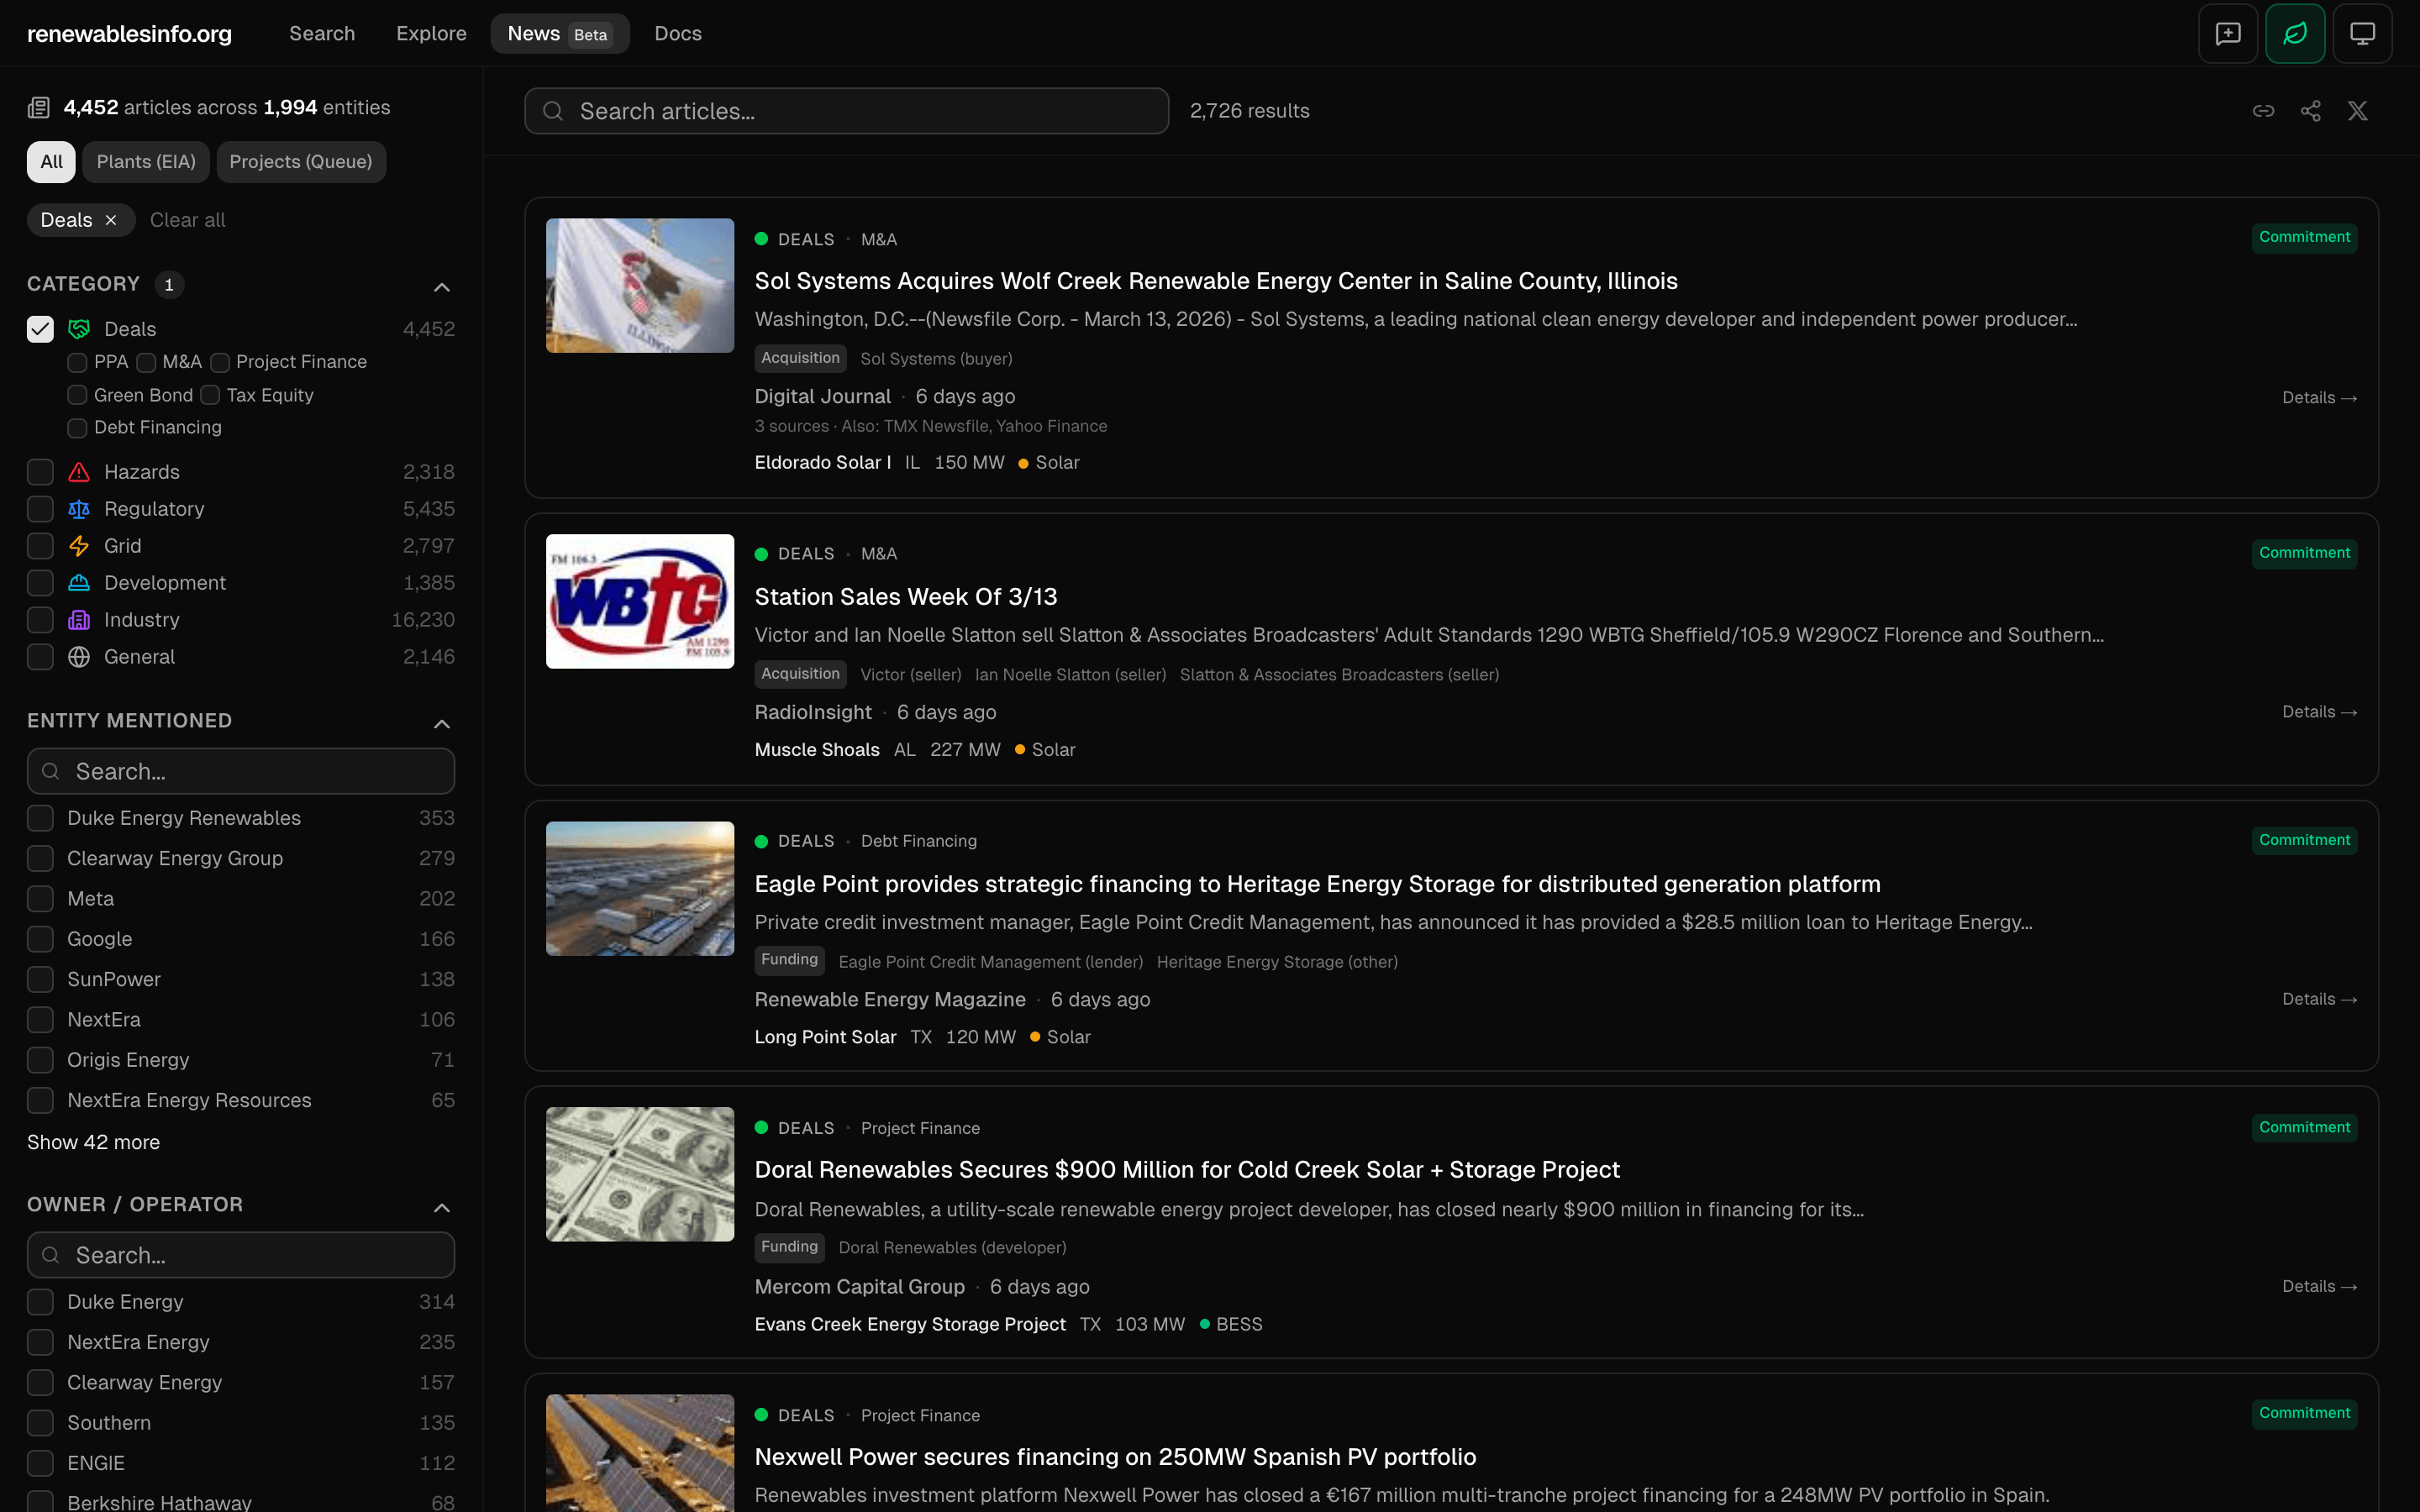
Task: Open the WBTG logo thumbnail
Action: pos(640,601)
